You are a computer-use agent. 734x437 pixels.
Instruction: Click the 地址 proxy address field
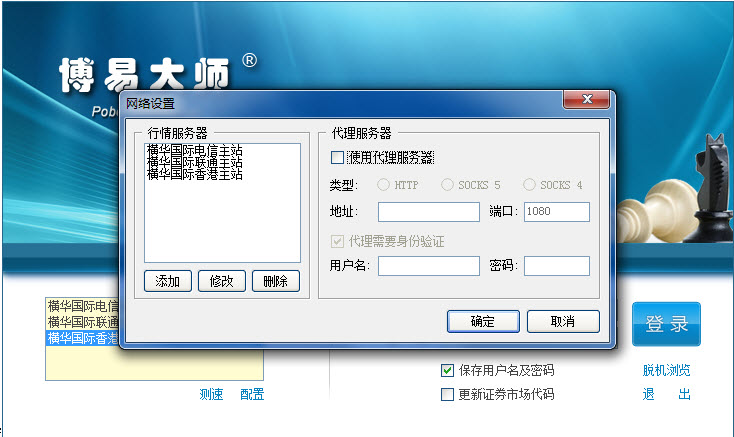click(429, 212)
